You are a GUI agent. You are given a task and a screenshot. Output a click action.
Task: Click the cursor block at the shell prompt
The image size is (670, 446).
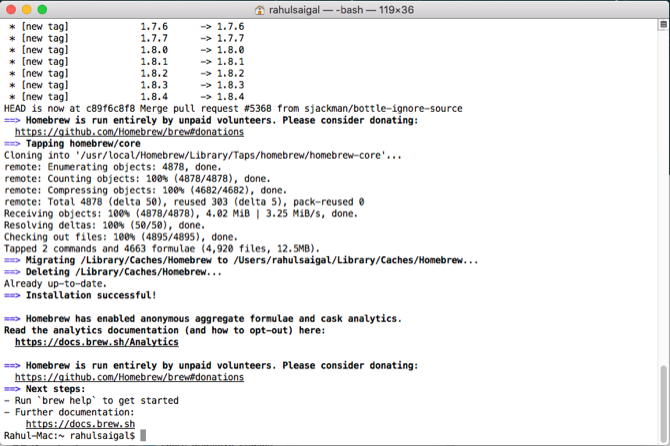click(144, 436)
